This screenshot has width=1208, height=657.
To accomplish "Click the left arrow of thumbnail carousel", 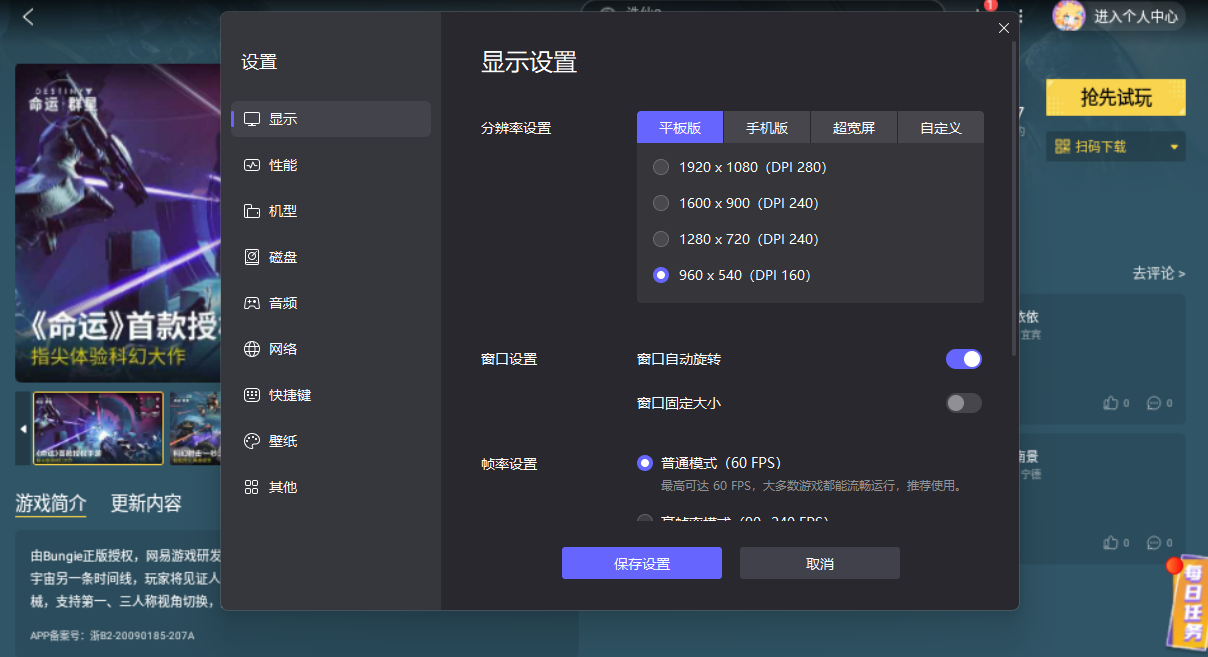I will pos(24,429).
